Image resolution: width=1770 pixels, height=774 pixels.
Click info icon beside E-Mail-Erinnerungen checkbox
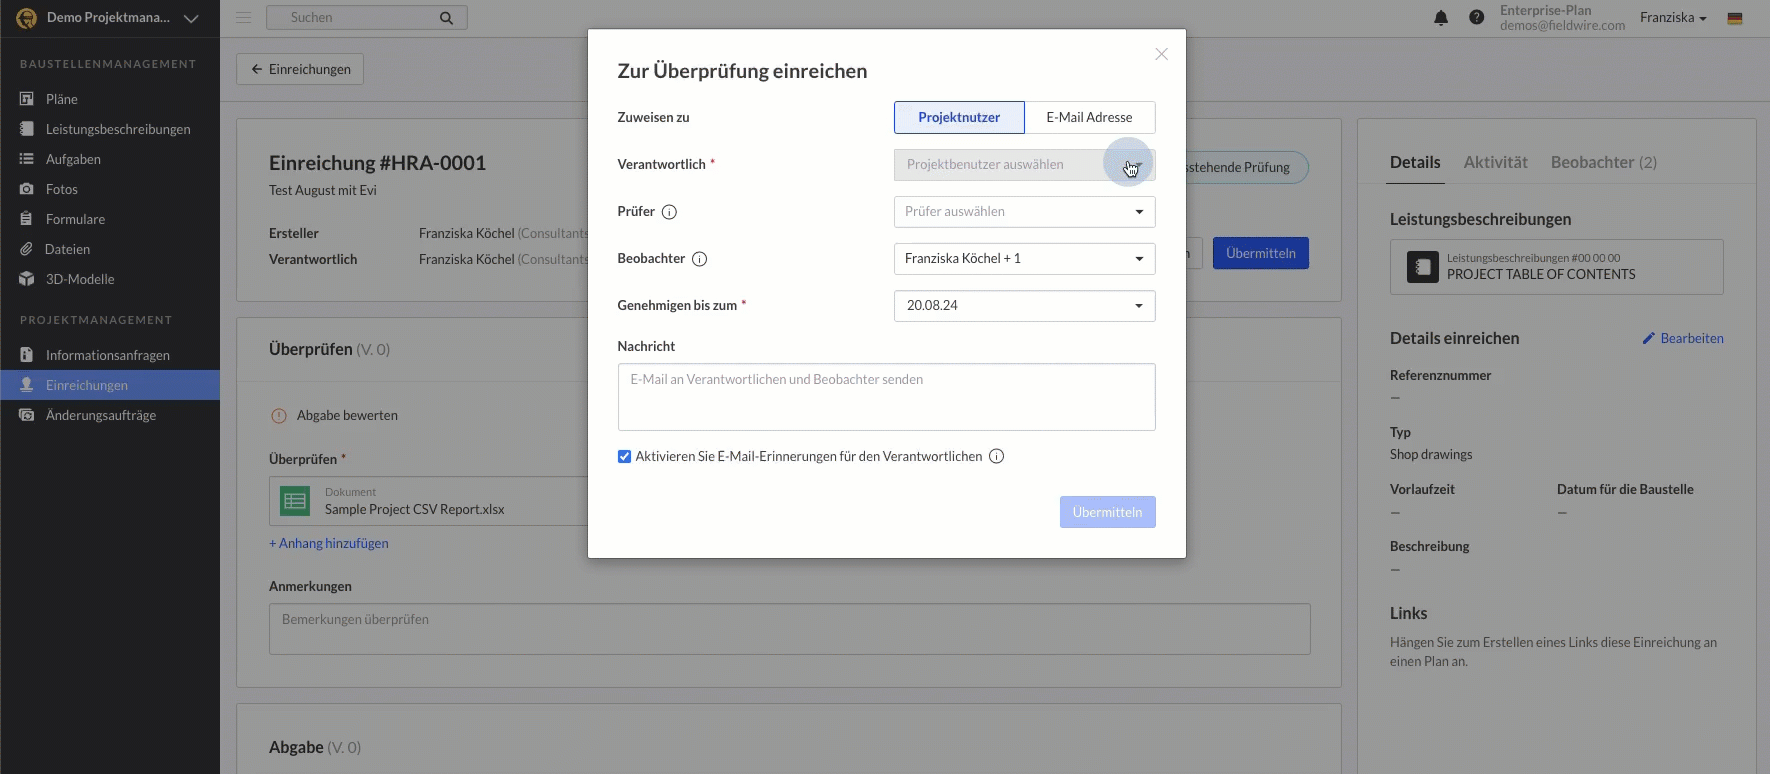996,457
